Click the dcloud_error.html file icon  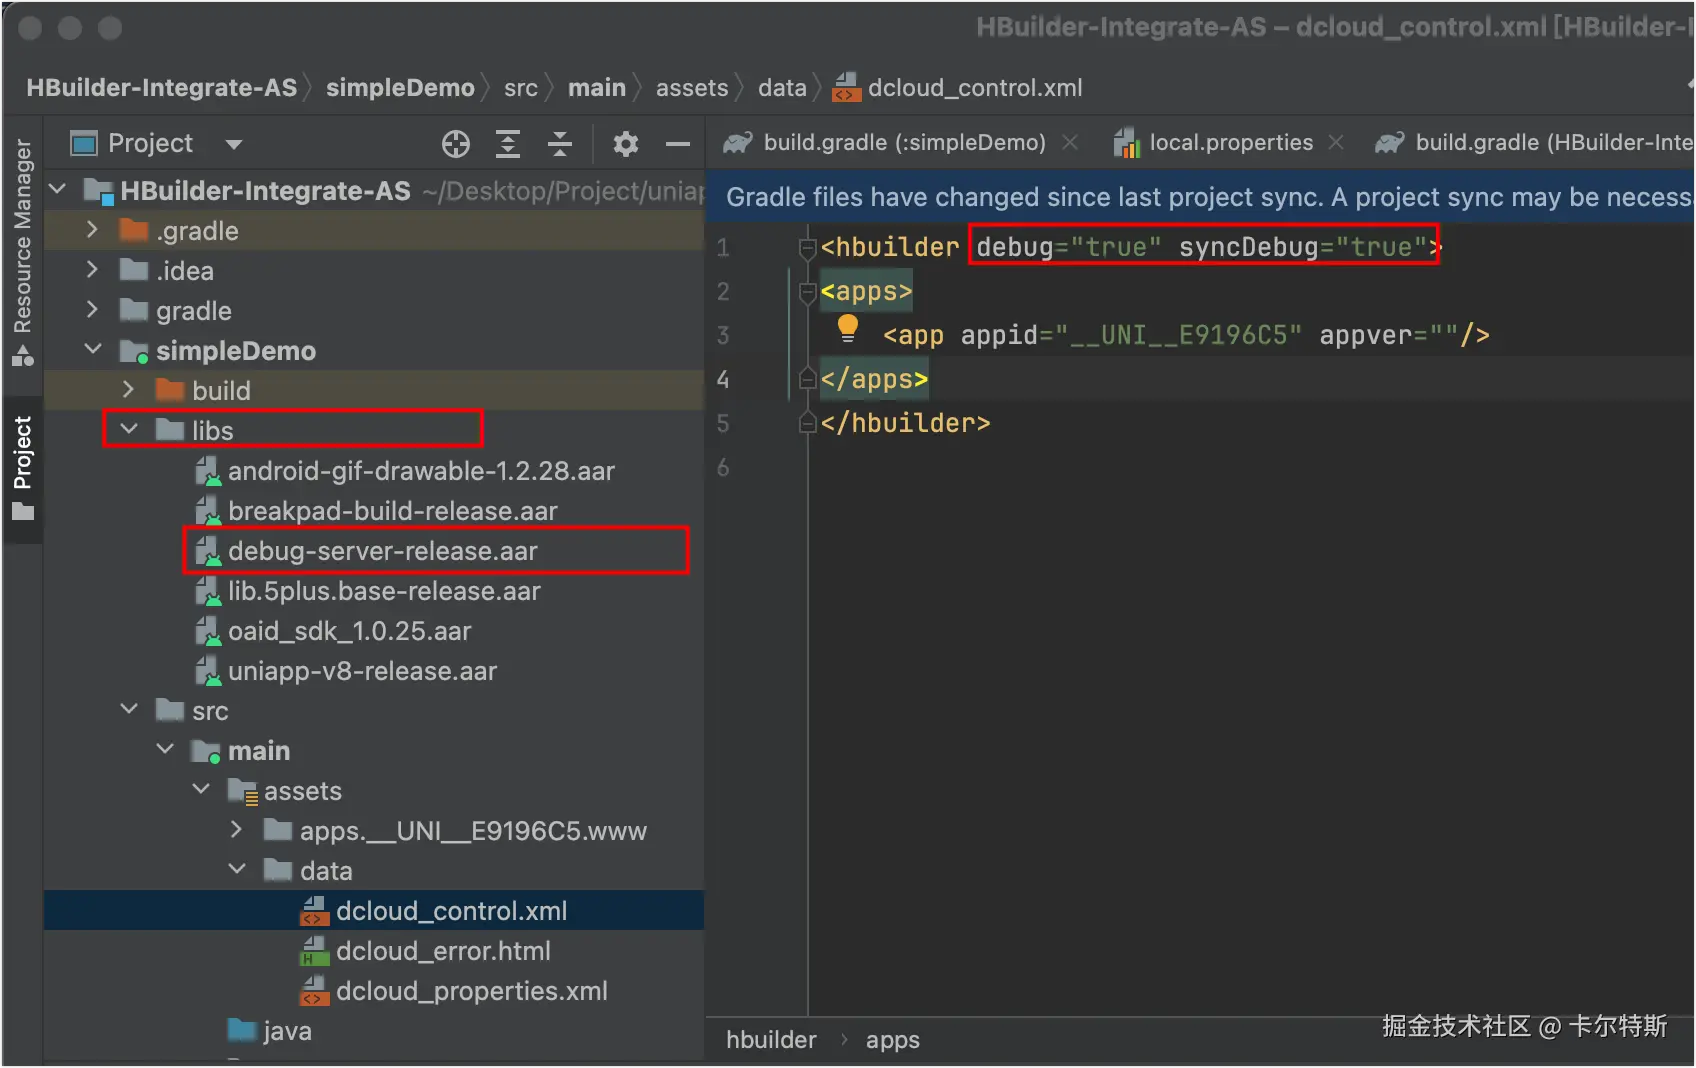pos(315,951)
